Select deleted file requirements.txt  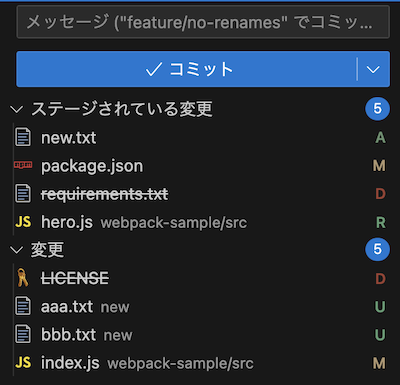[x=104, y=195]
